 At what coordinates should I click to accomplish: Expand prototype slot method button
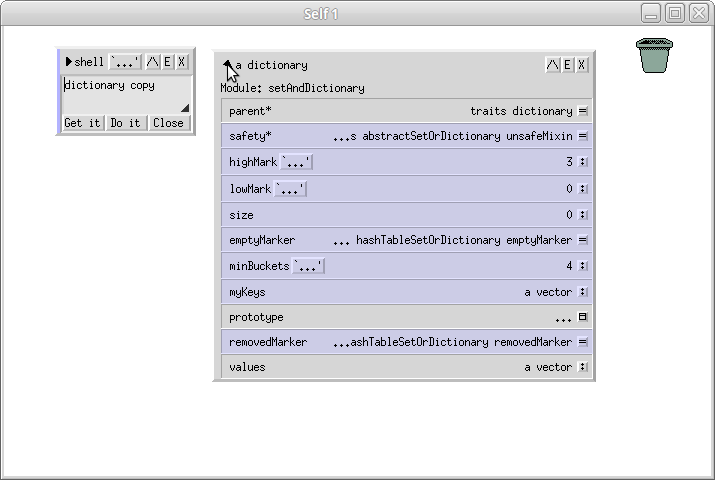click(583, 317)
